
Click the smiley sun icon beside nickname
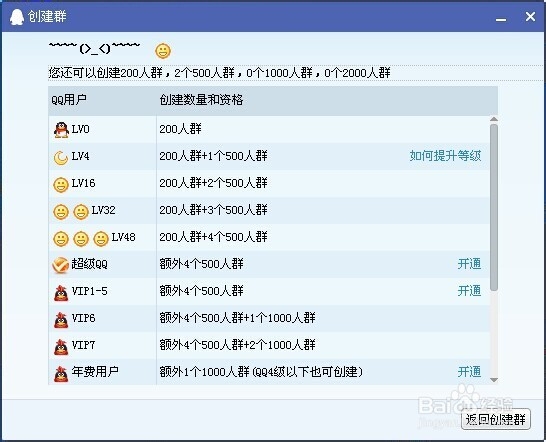163,51
